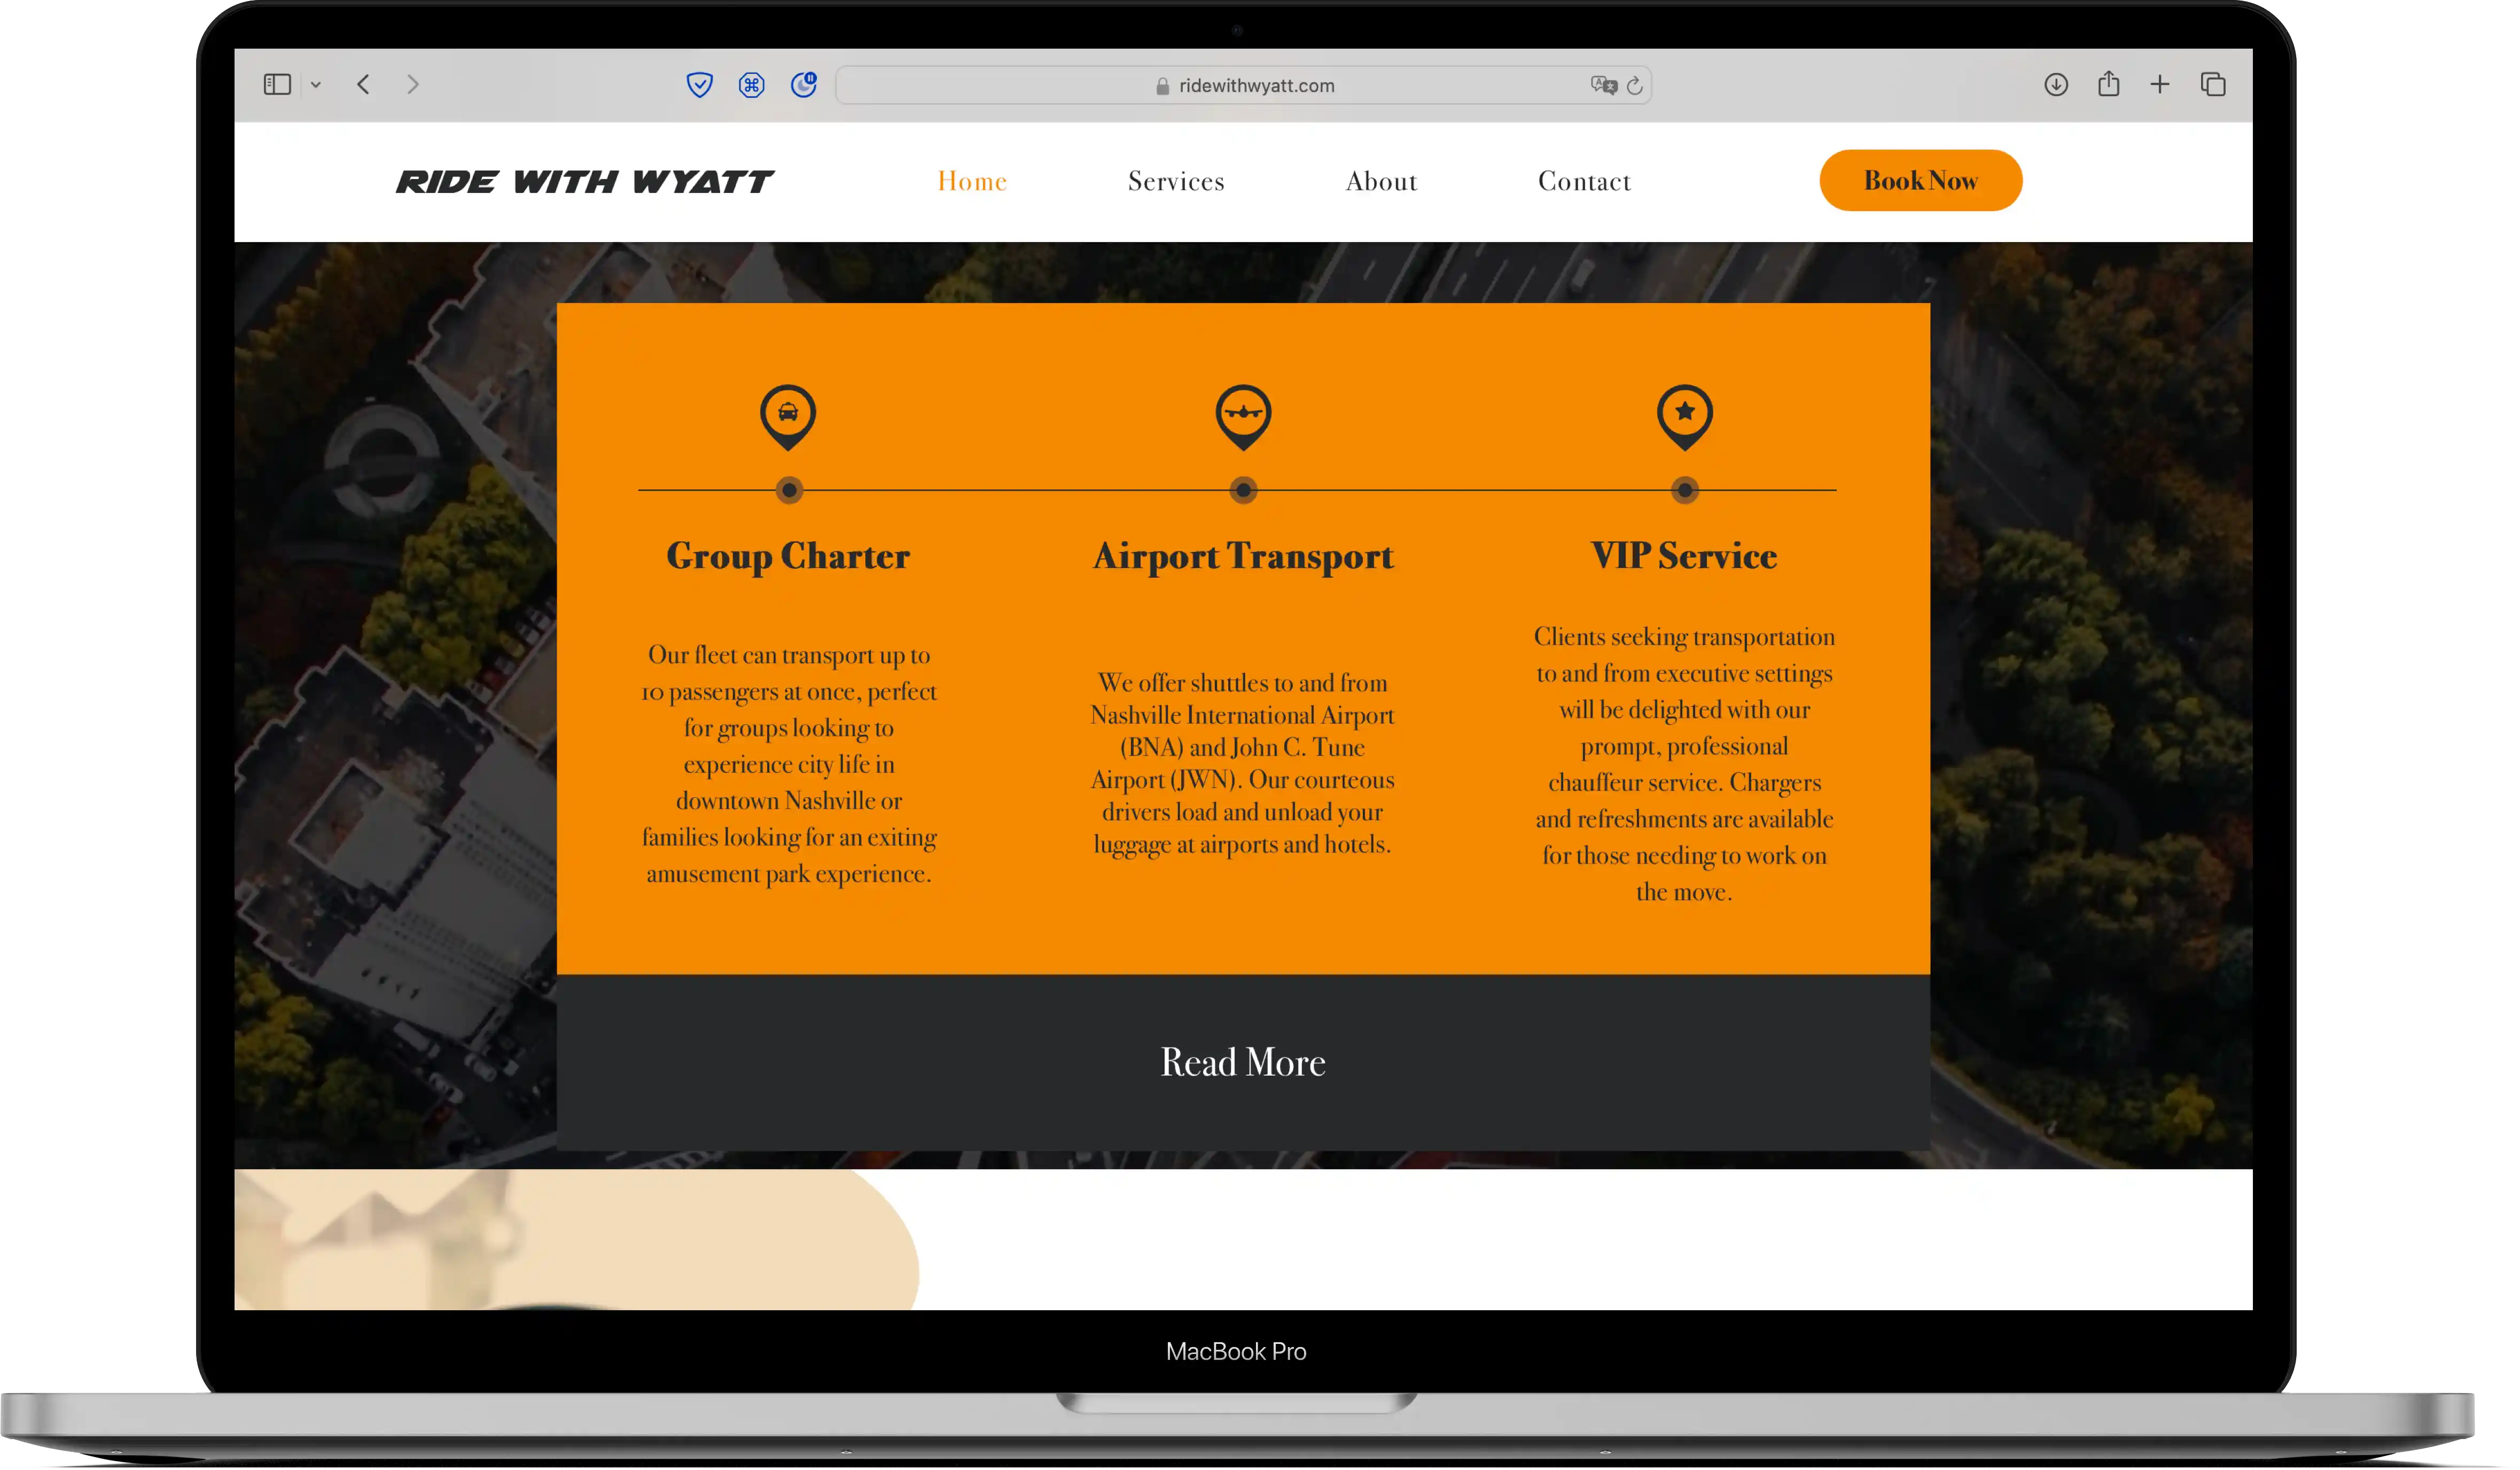
Task: Click the About navigation link
Action: [x=1382, y=180]
